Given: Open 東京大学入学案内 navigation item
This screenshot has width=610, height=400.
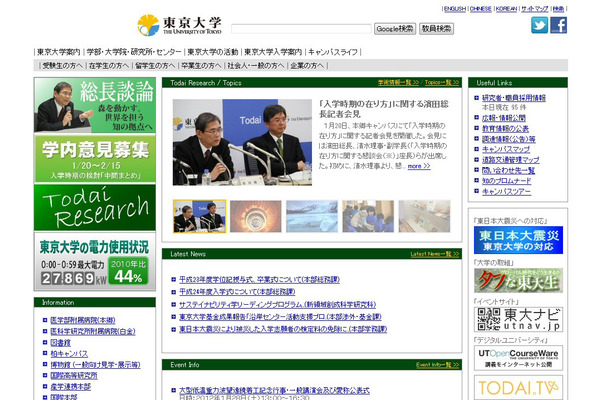Looking at the screenshot, I should pos(273,52).
